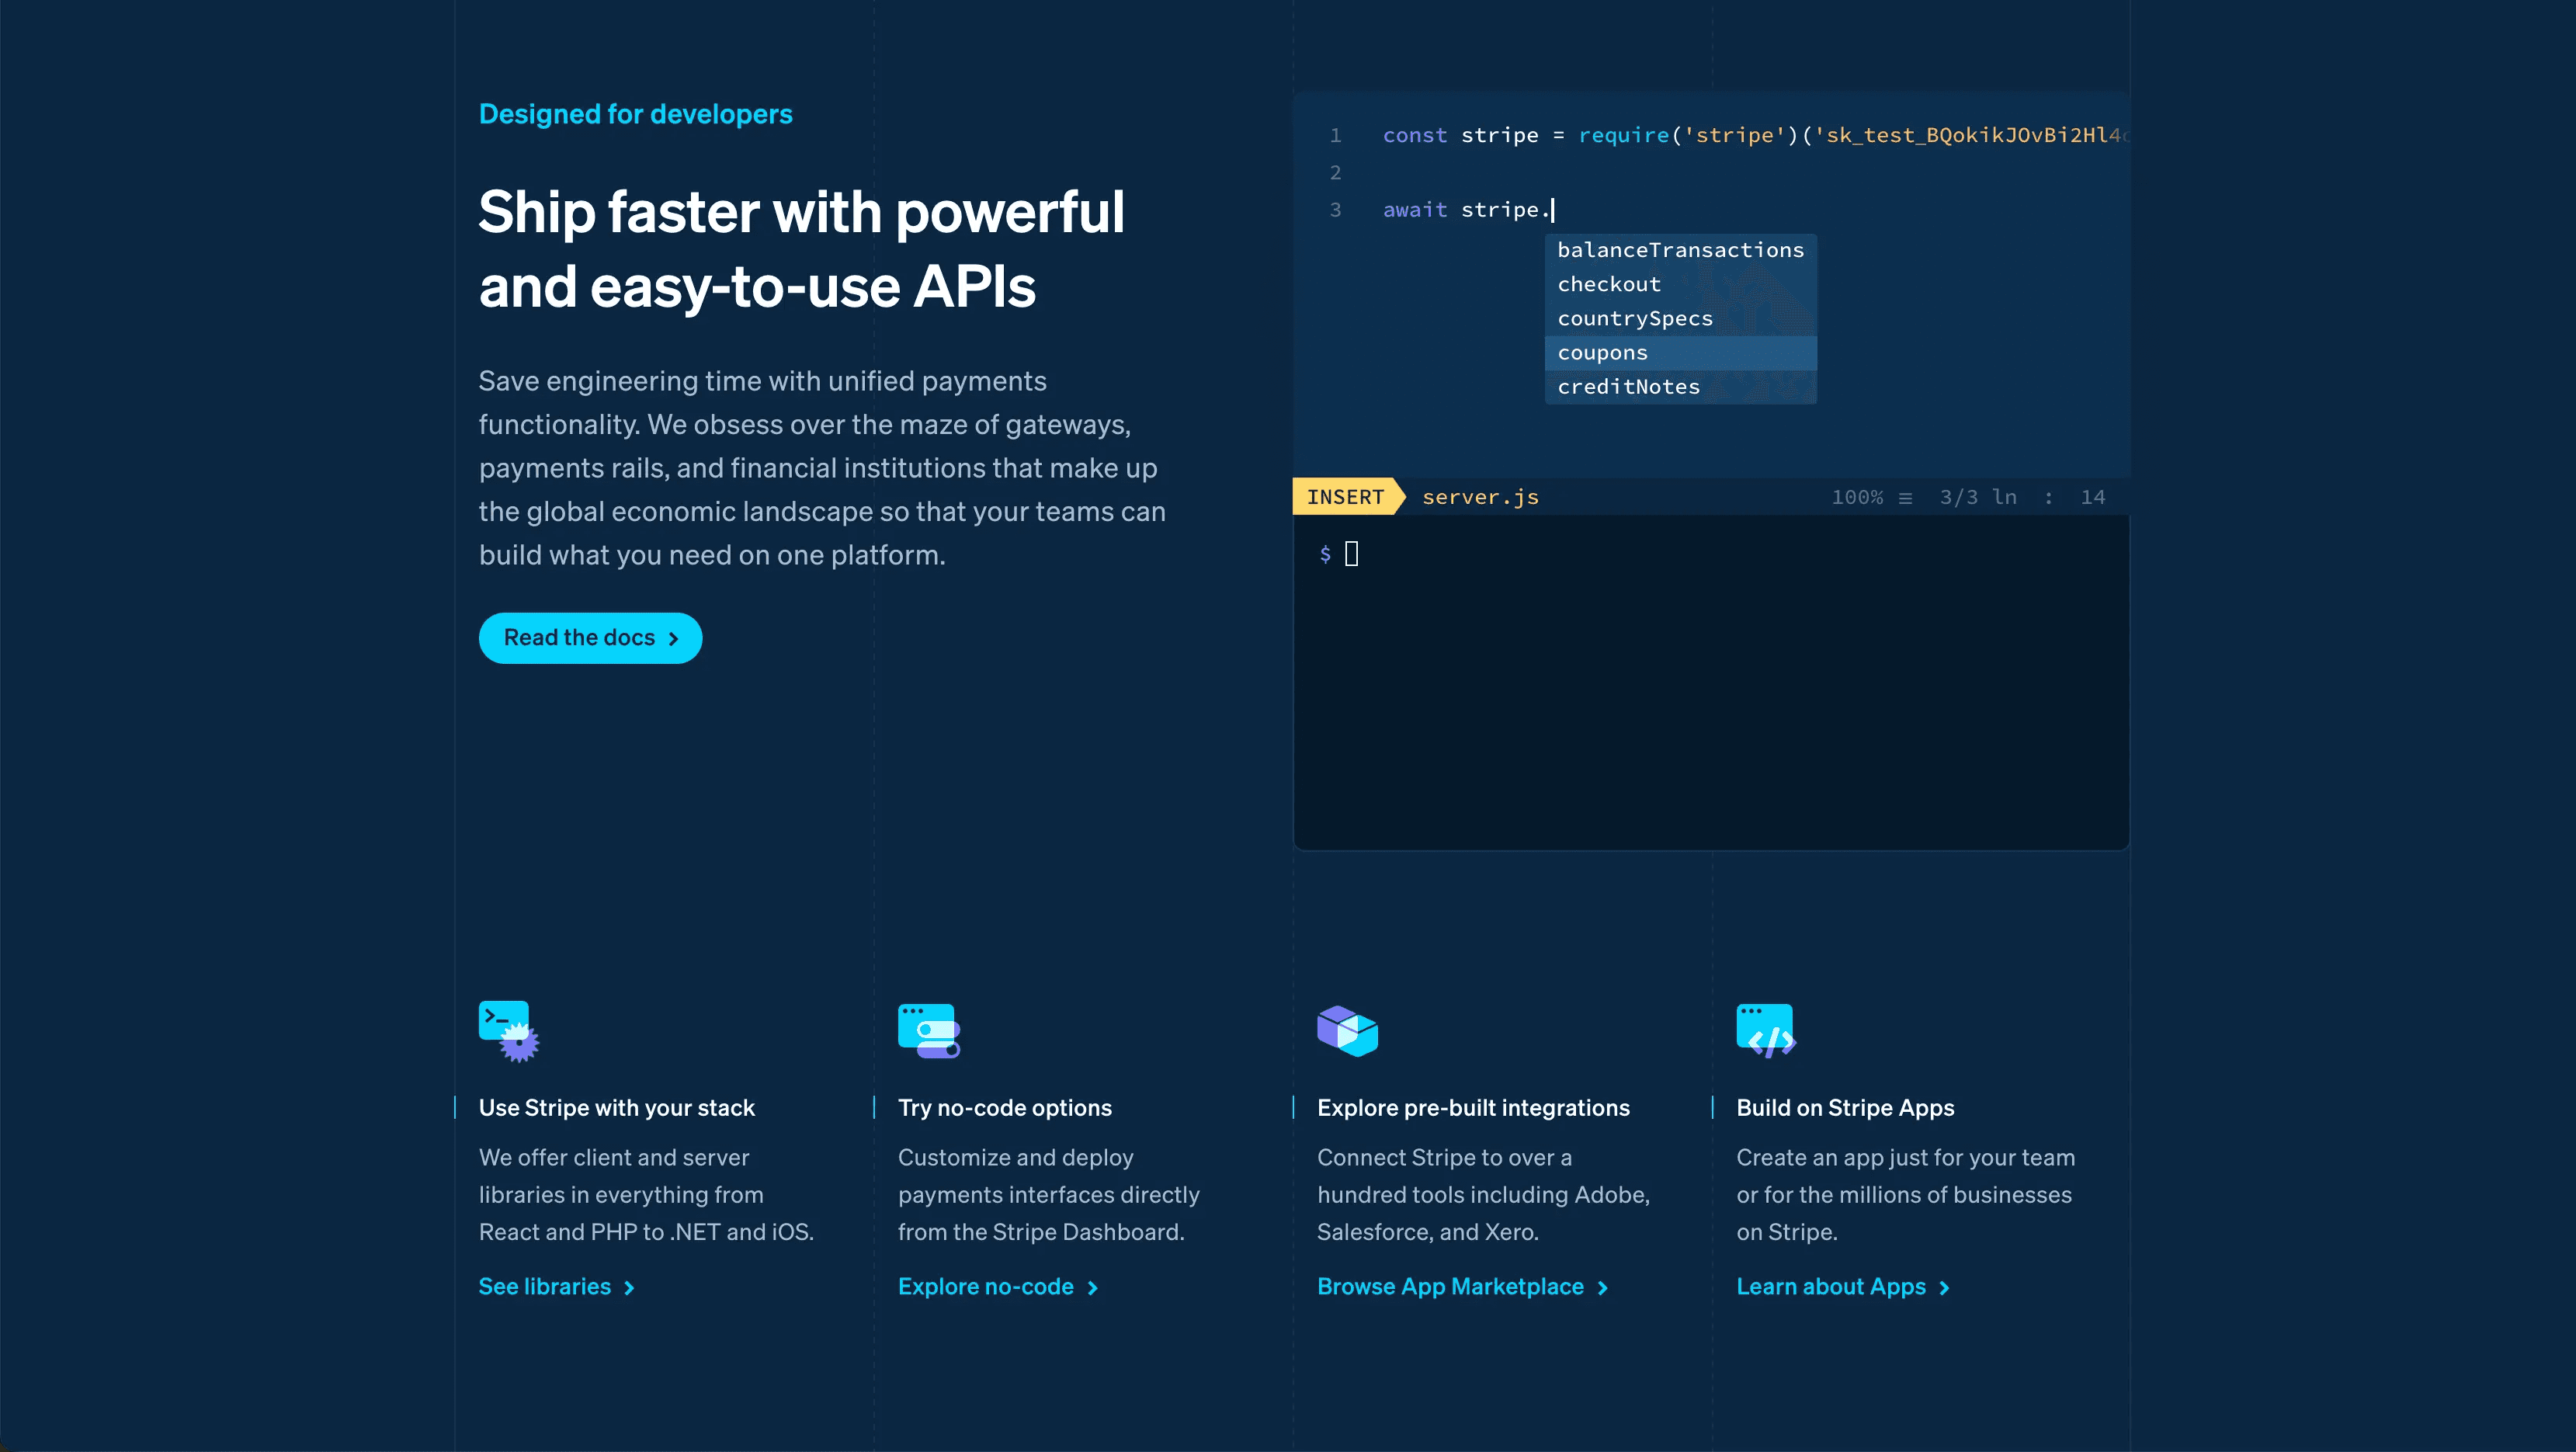
Task: Click the Try no-code options heading
Action: [x=1005, y=1108]
